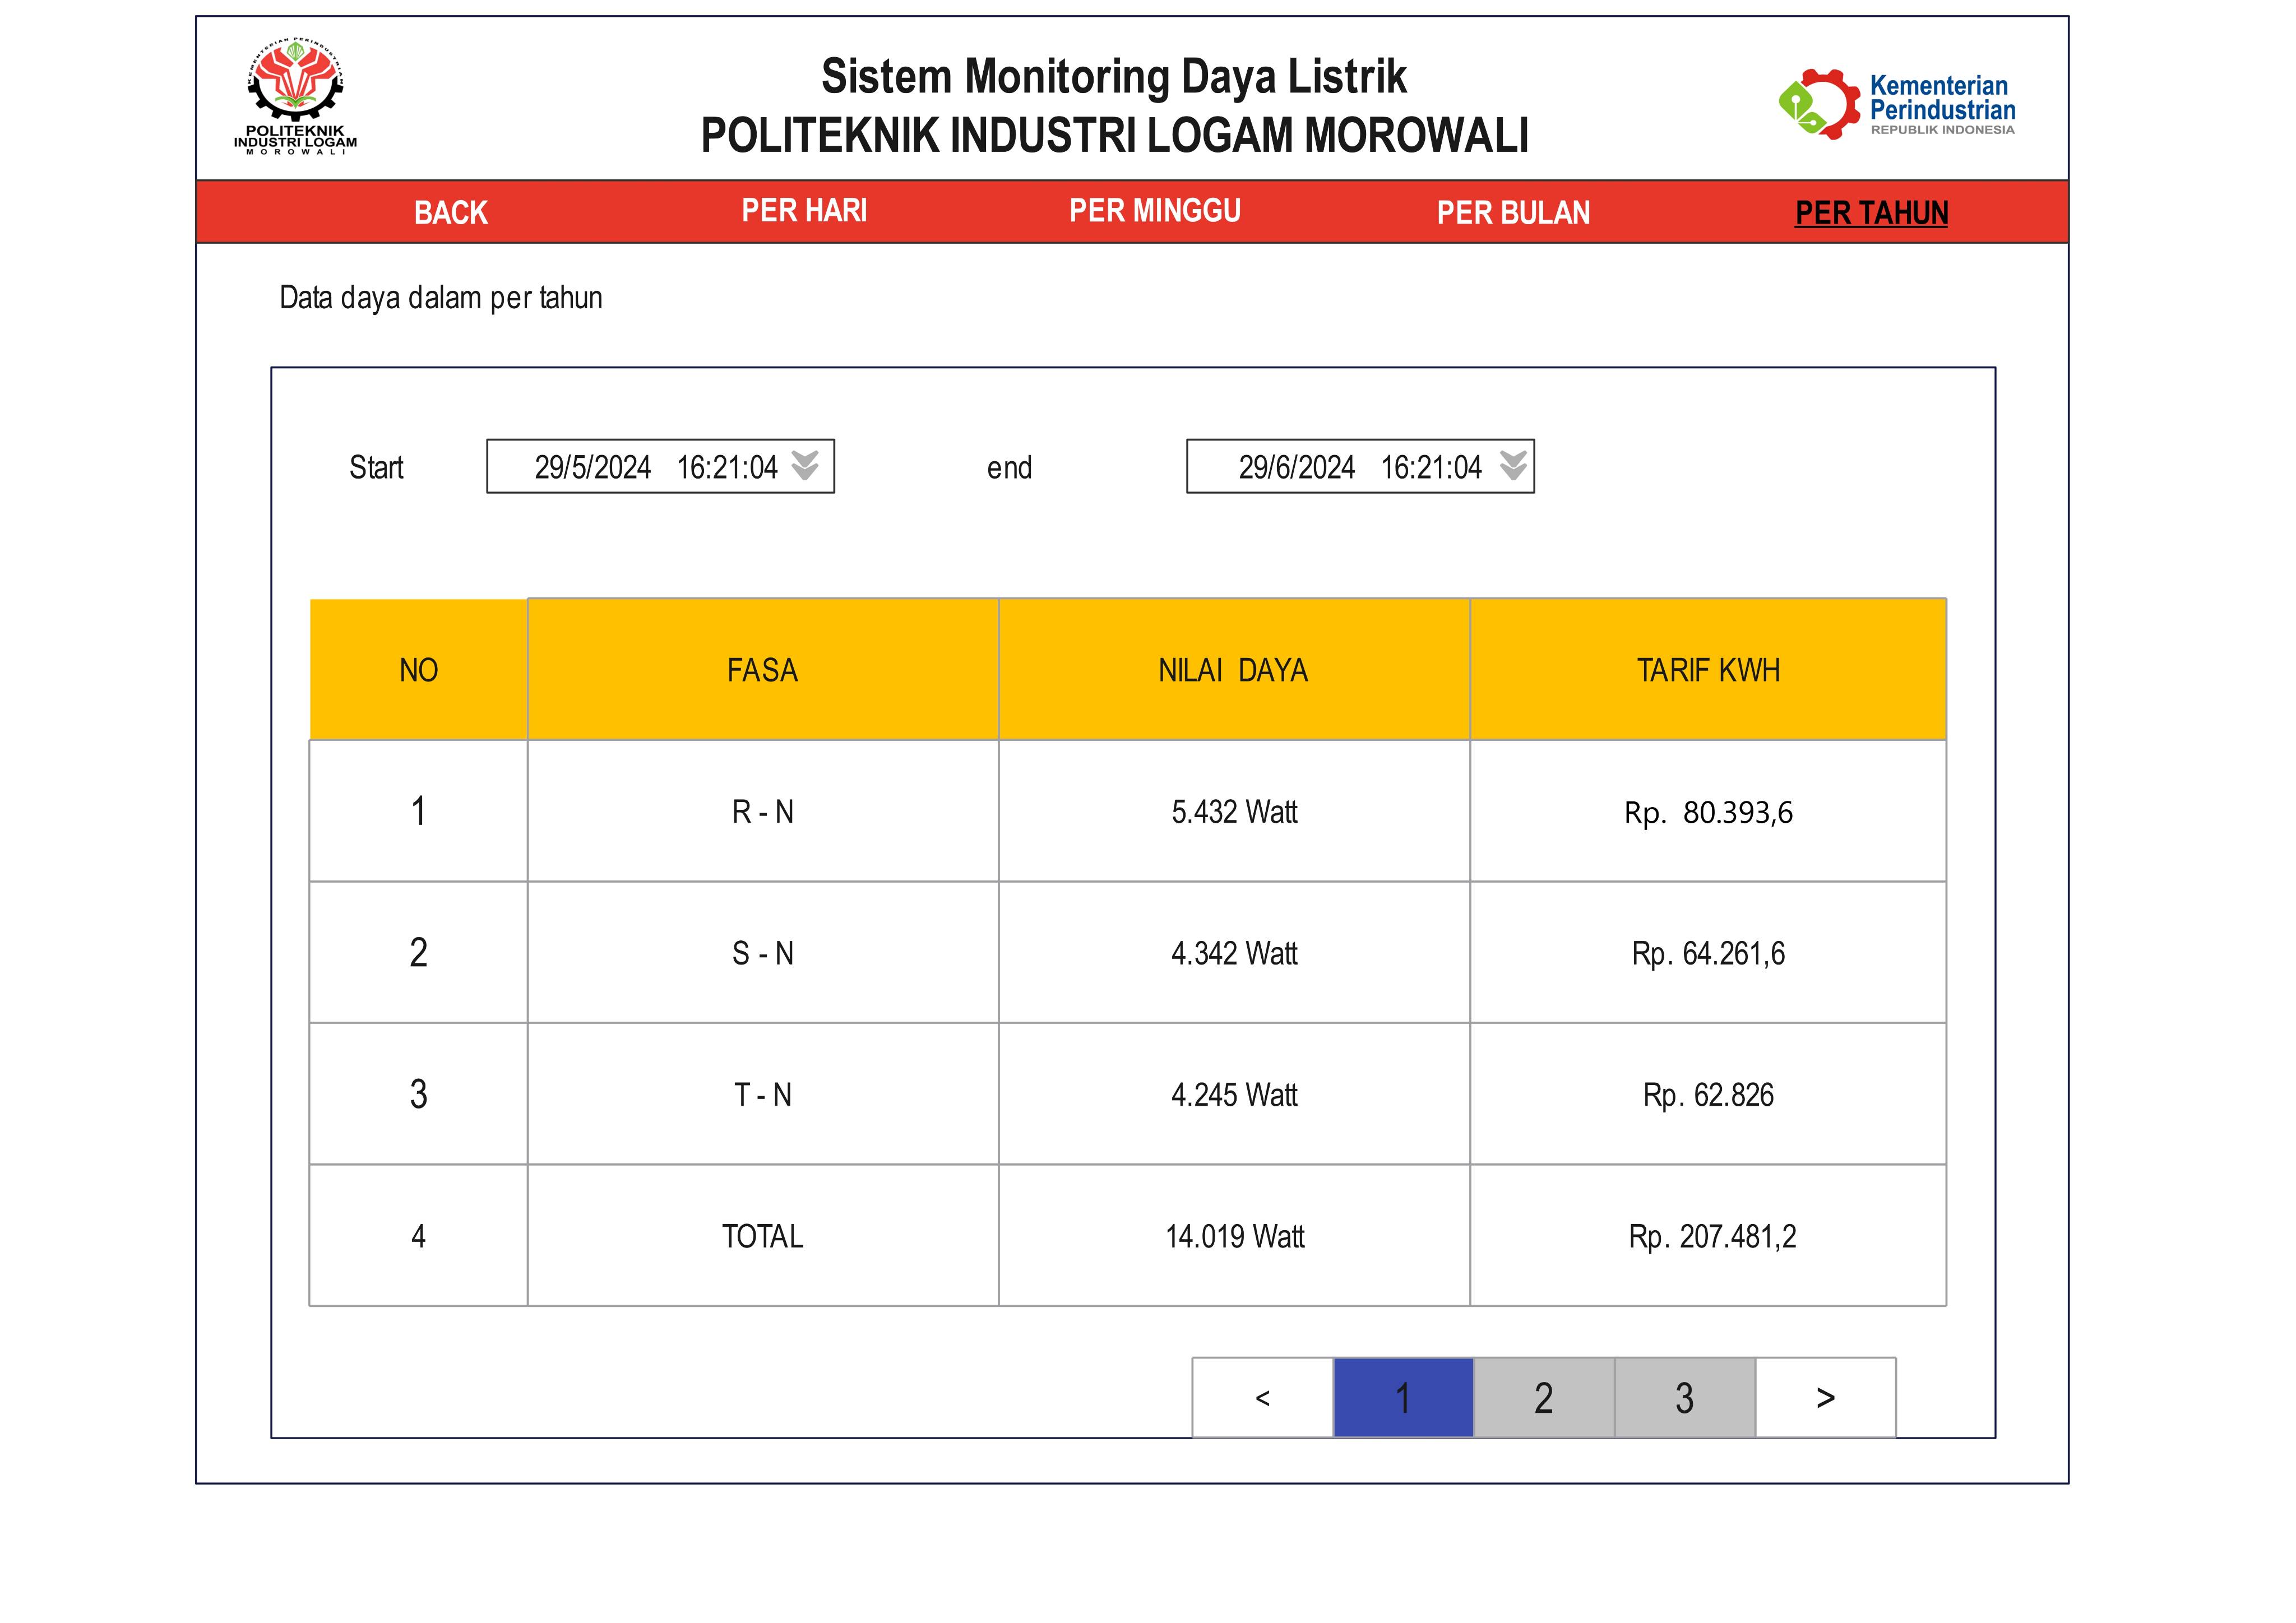
Task: Click the 'POLITEKNIK INDUSTRI LOGAM MOROWALI' heading
Action: click(x=1114, y=135)
